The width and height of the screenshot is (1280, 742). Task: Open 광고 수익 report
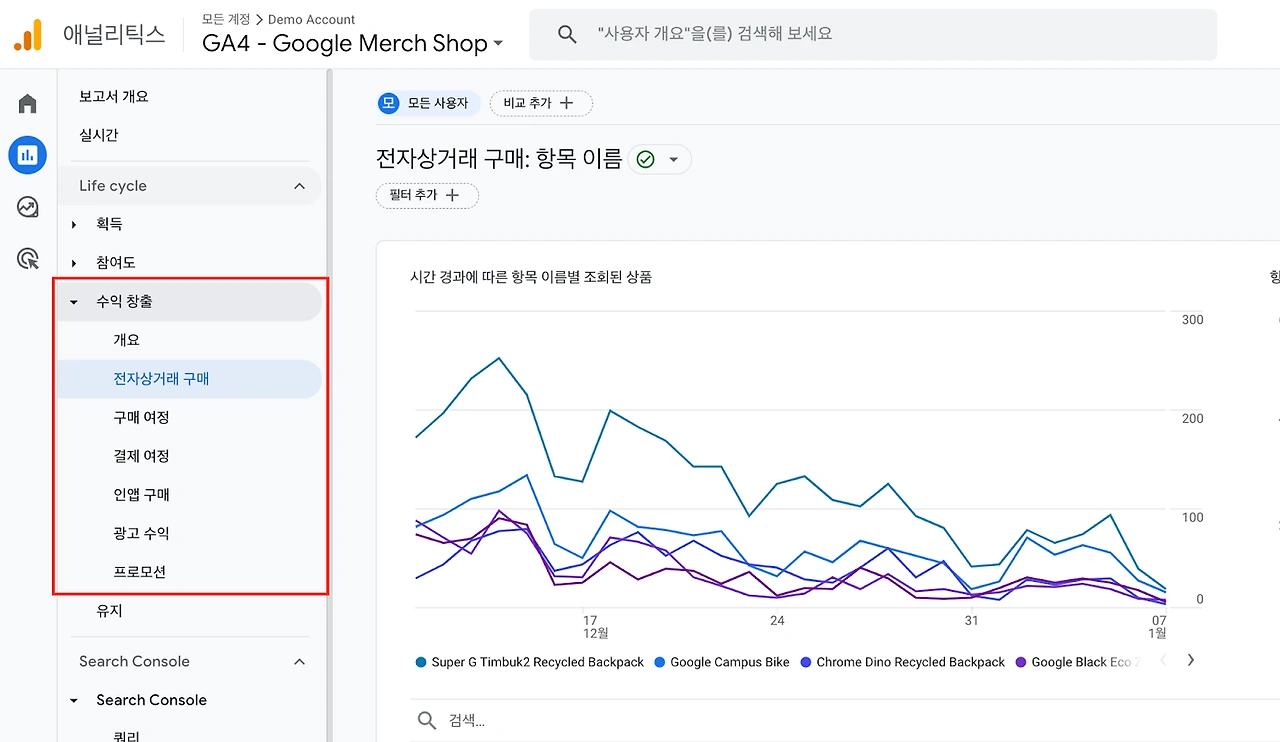tap(141, 533)
